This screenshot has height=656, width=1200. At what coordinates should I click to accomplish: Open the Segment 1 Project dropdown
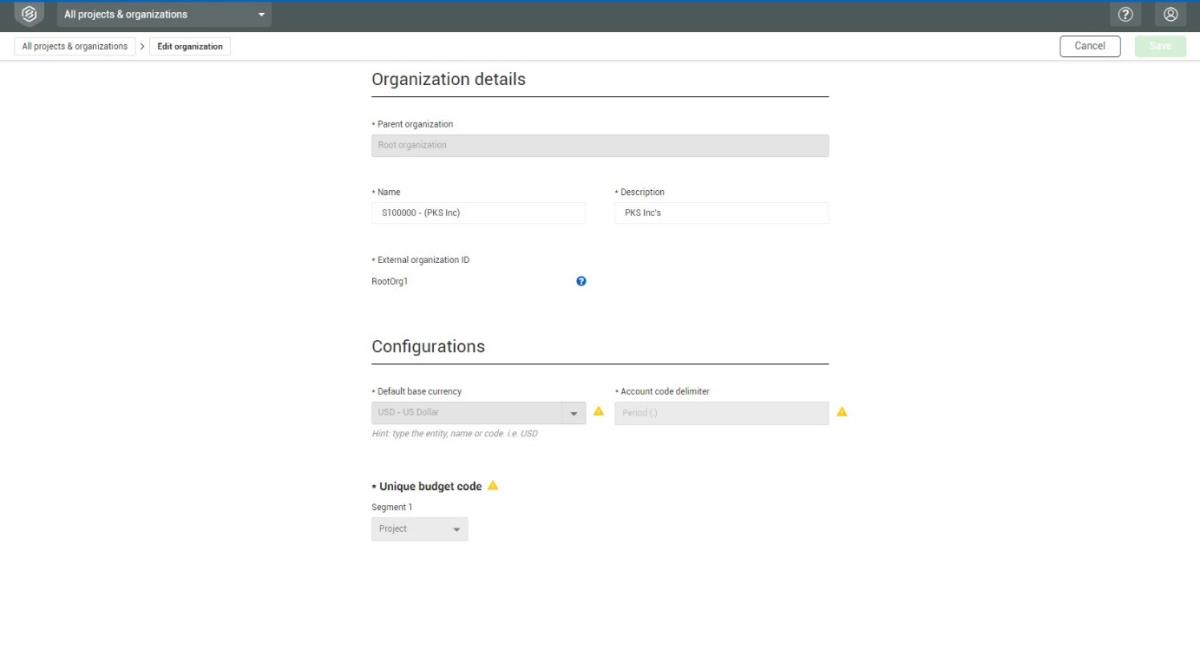[x=419, y=529]
